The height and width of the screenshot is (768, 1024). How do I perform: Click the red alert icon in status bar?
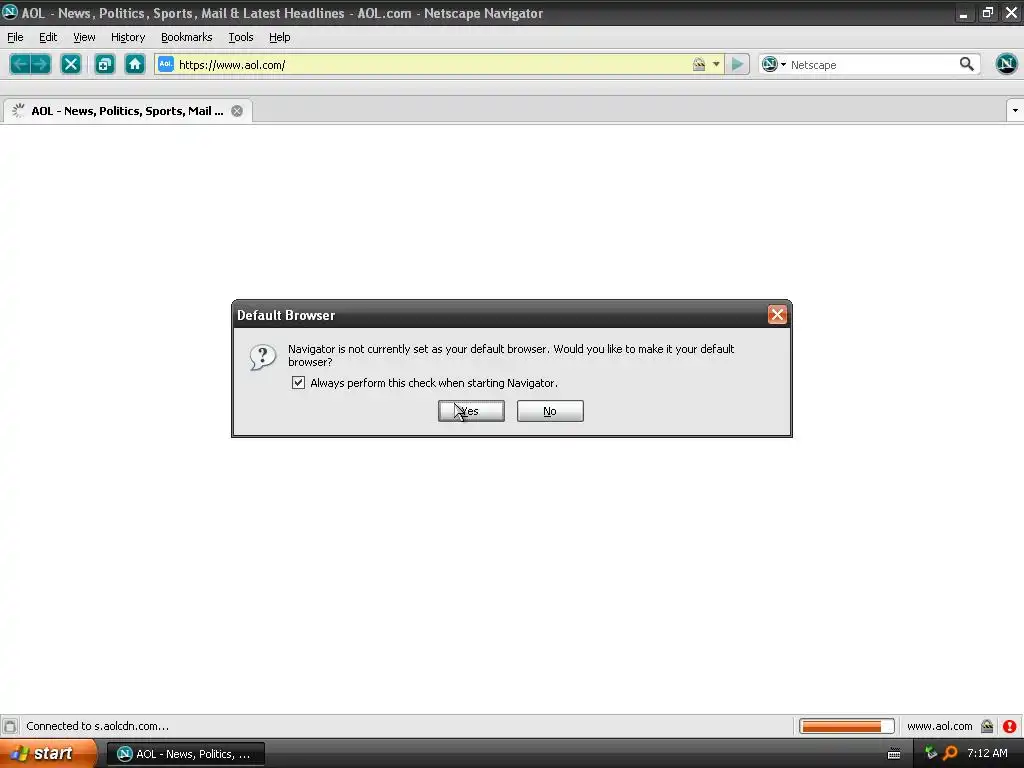1010,726
